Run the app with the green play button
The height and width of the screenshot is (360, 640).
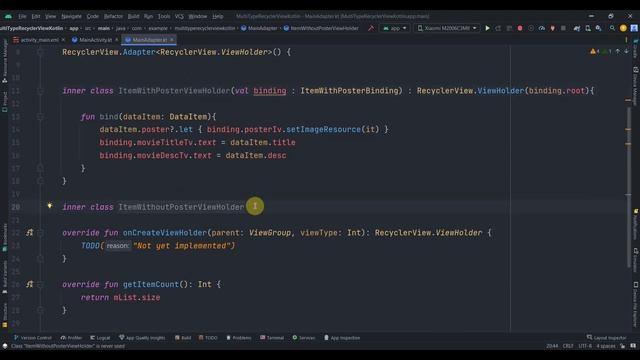tap(487, 28)
